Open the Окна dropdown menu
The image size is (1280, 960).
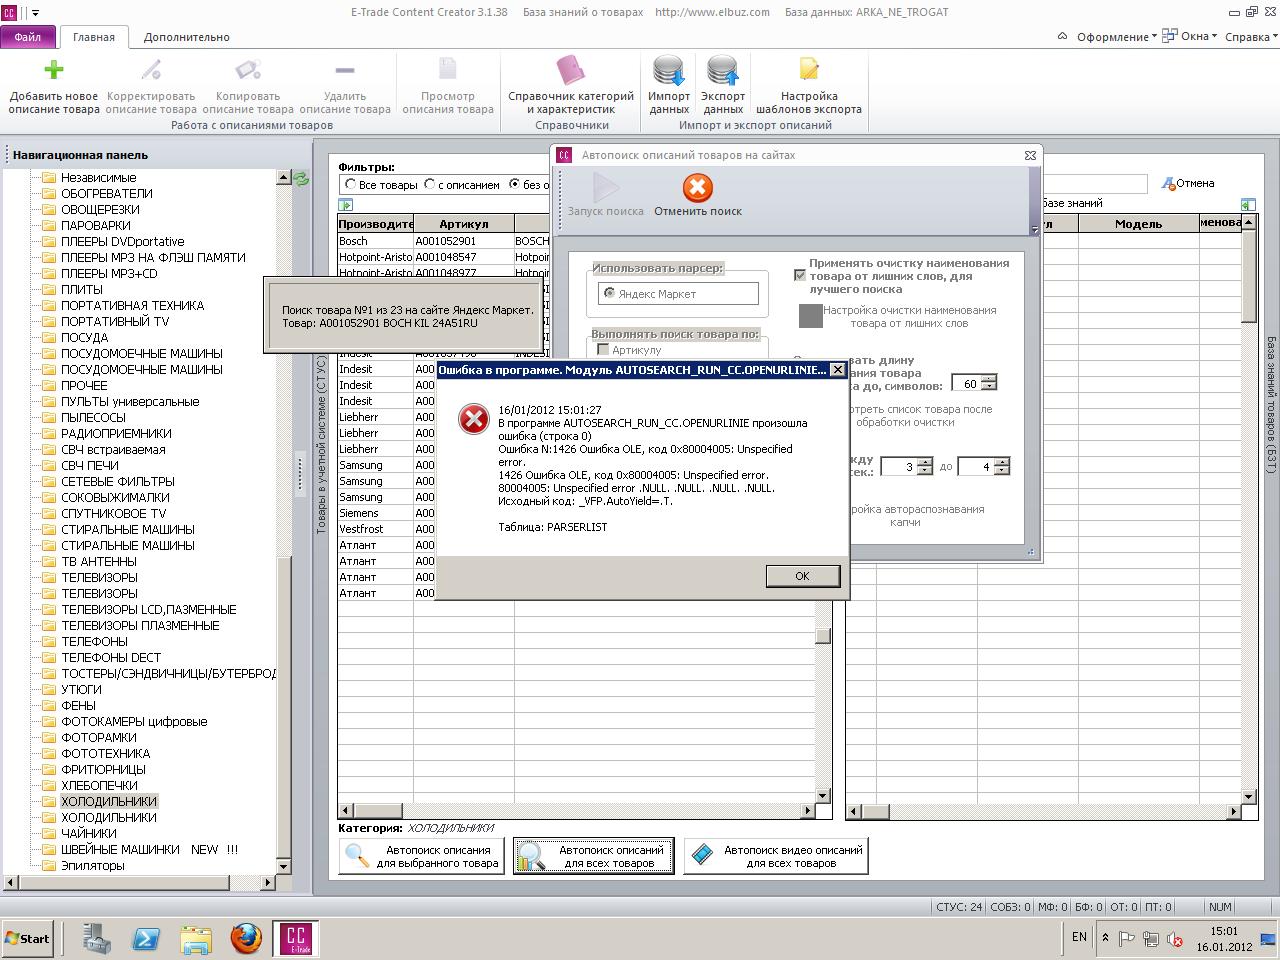click(x=1192, y=37)
